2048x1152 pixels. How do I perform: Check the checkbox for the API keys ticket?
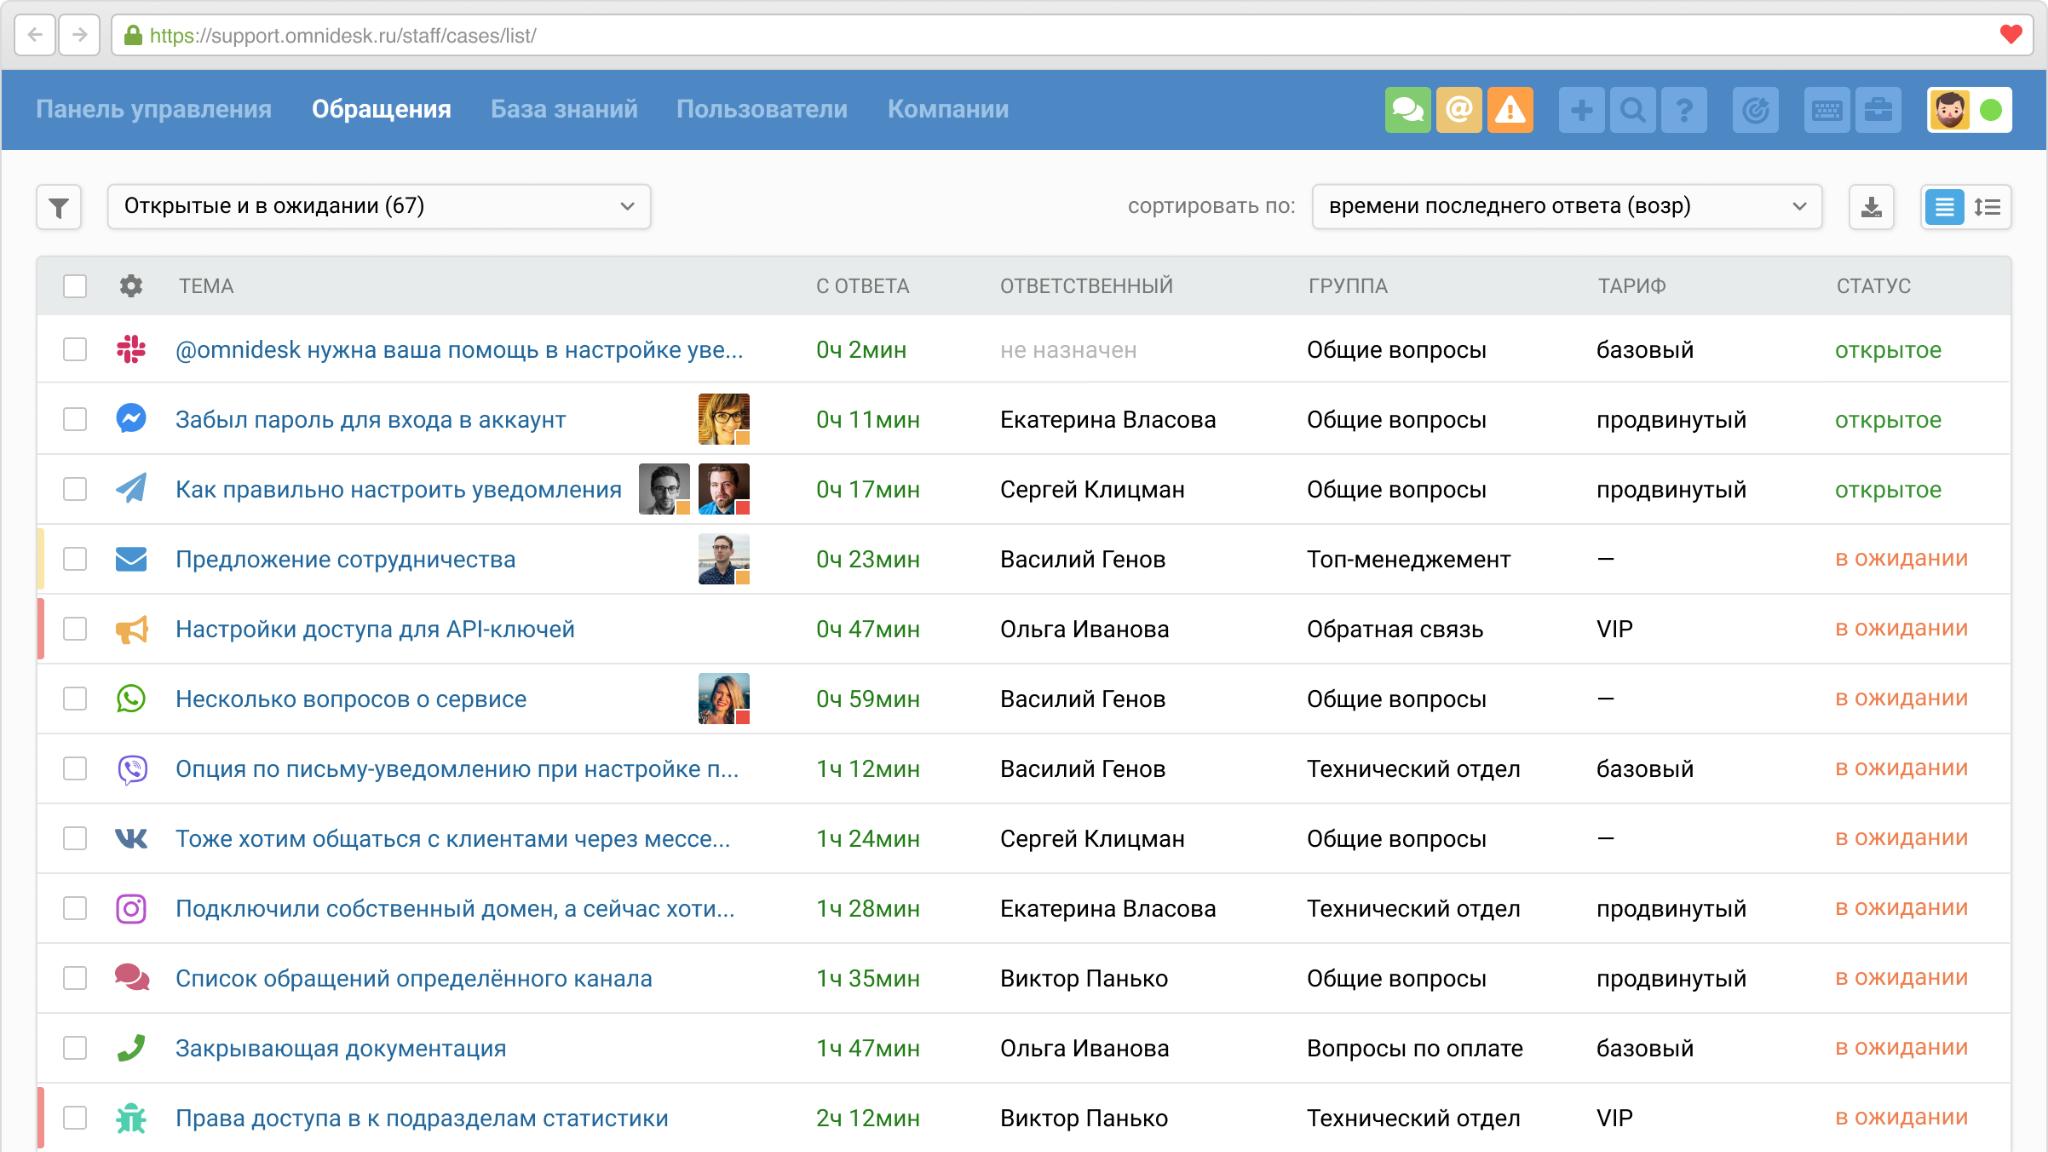pyautogui.click(x=75, y=629)
